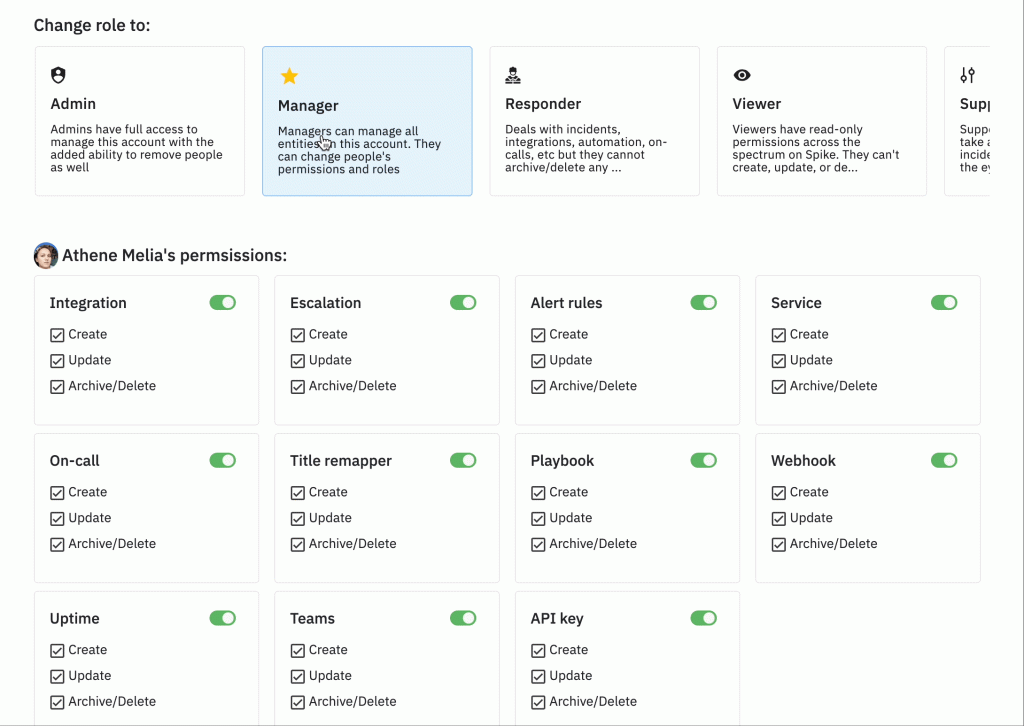The image size is (1024, 726).
Task: Uncheck Create under Title remapper
Action: point(298,493)
